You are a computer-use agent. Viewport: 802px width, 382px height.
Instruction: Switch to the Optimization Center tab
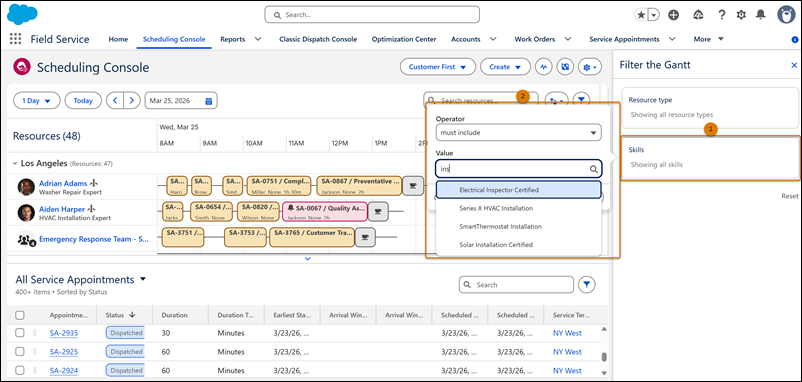(404, 39)
